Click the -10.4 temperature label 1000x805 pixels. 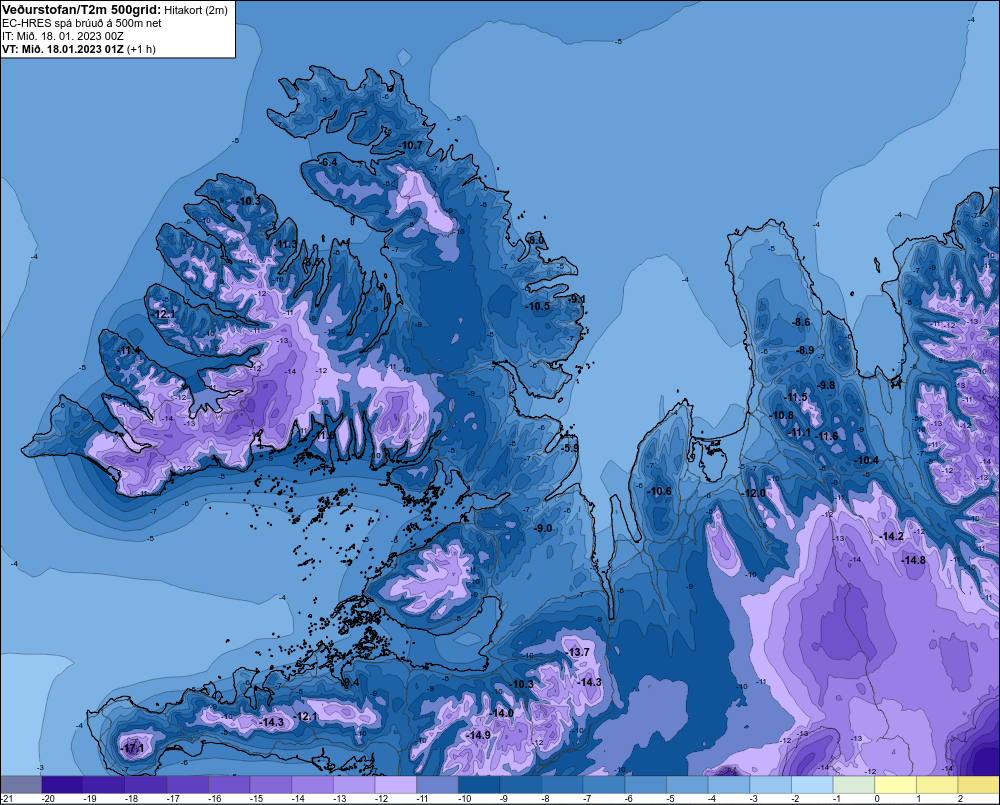tap(867, 461)
